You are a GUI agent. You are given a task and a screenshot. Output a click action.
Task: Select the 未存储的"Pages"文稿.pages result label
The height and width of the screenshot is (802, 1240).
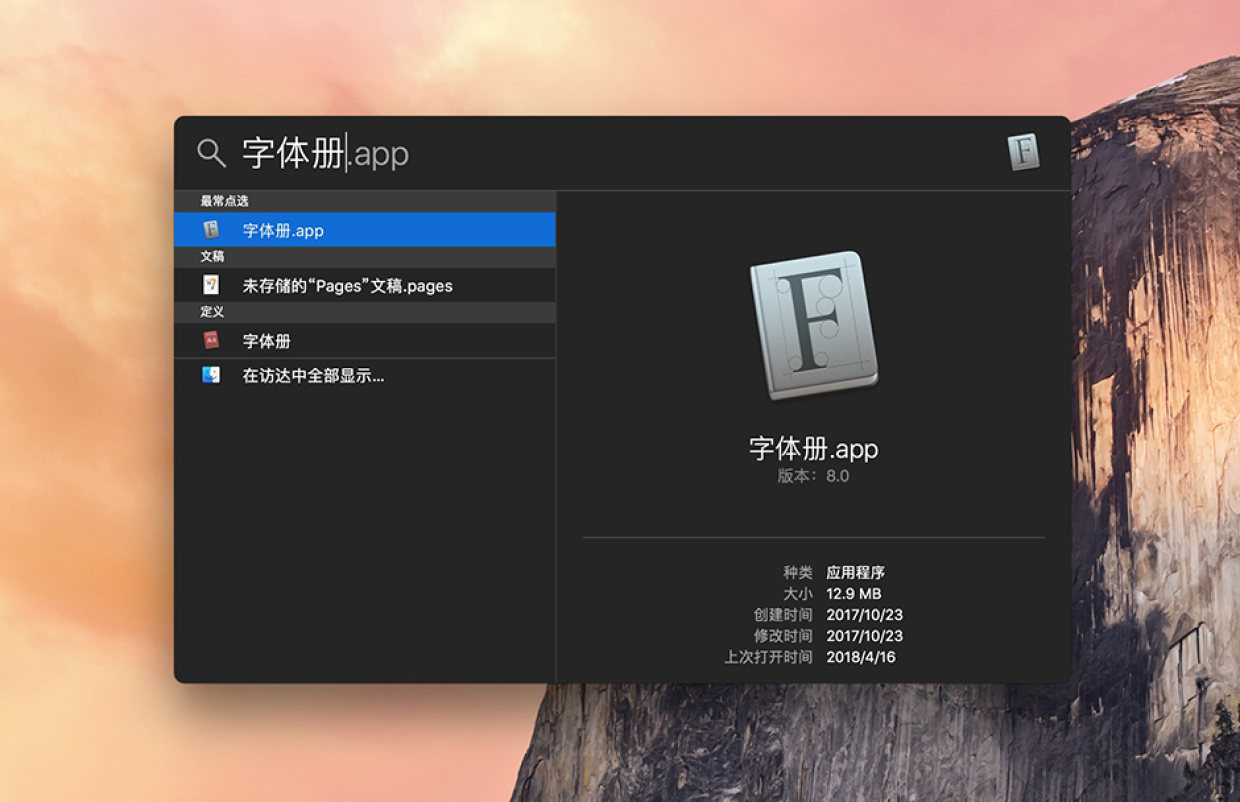[348, 286]
